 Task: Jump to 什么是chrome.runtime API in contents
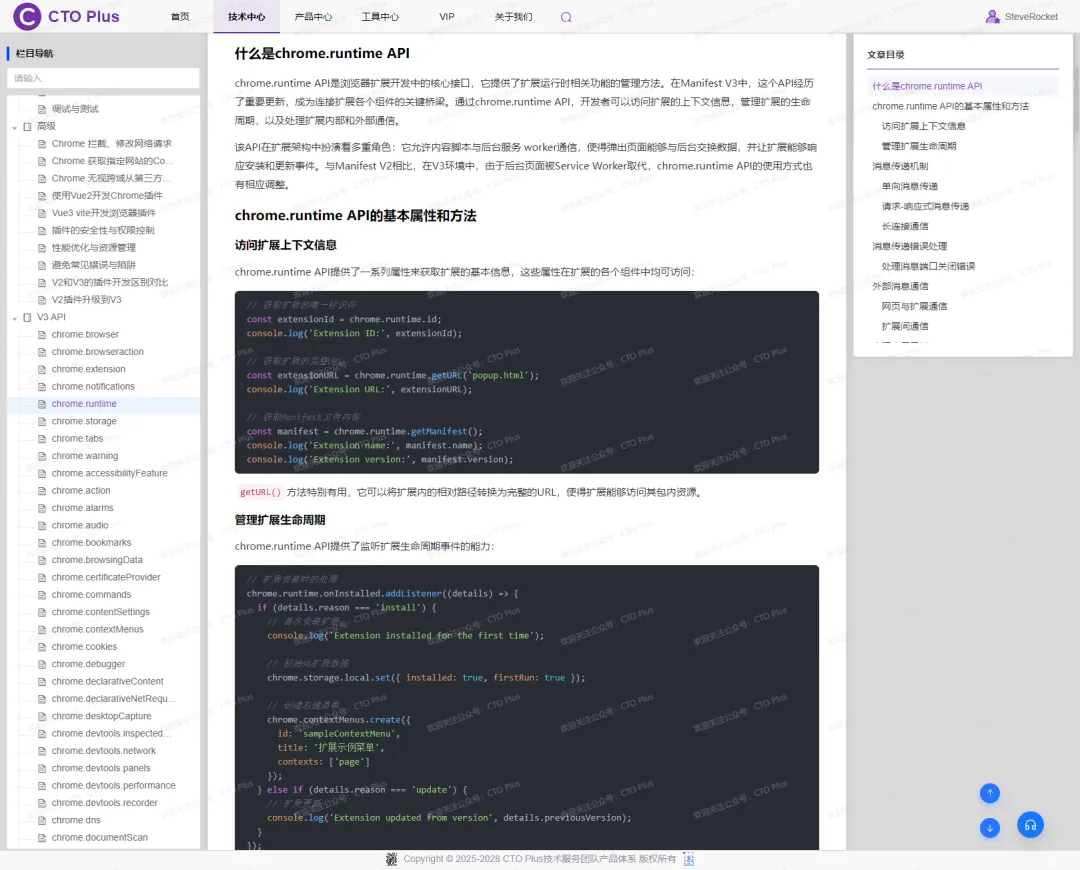[x=927, y=86]
